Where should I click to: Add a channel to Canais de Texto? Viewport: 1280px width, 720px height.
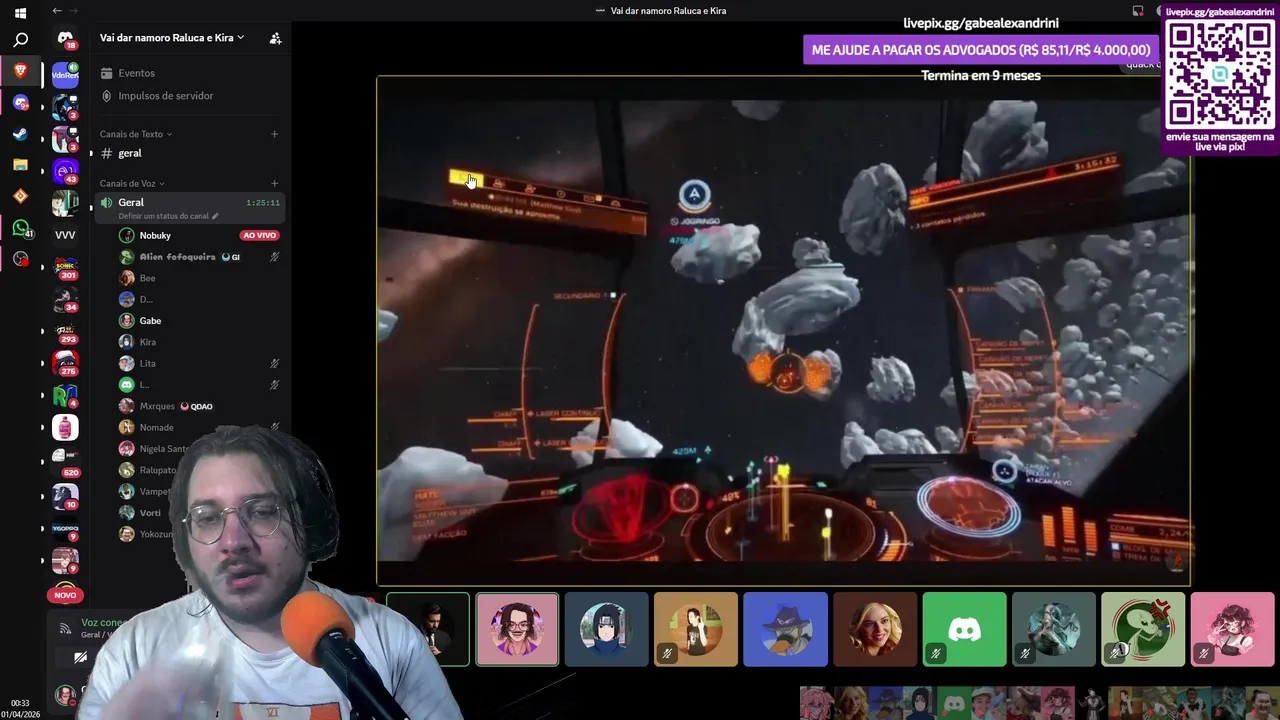pyautogui.click(x=275, y=134)
